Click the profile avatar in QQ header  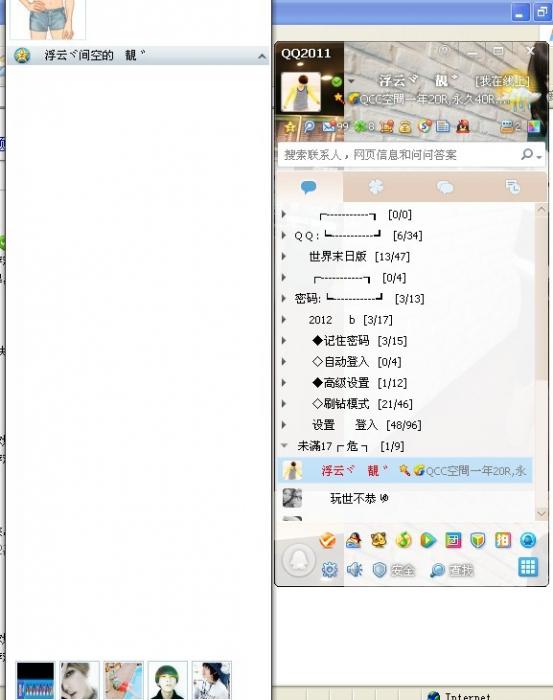301,92
